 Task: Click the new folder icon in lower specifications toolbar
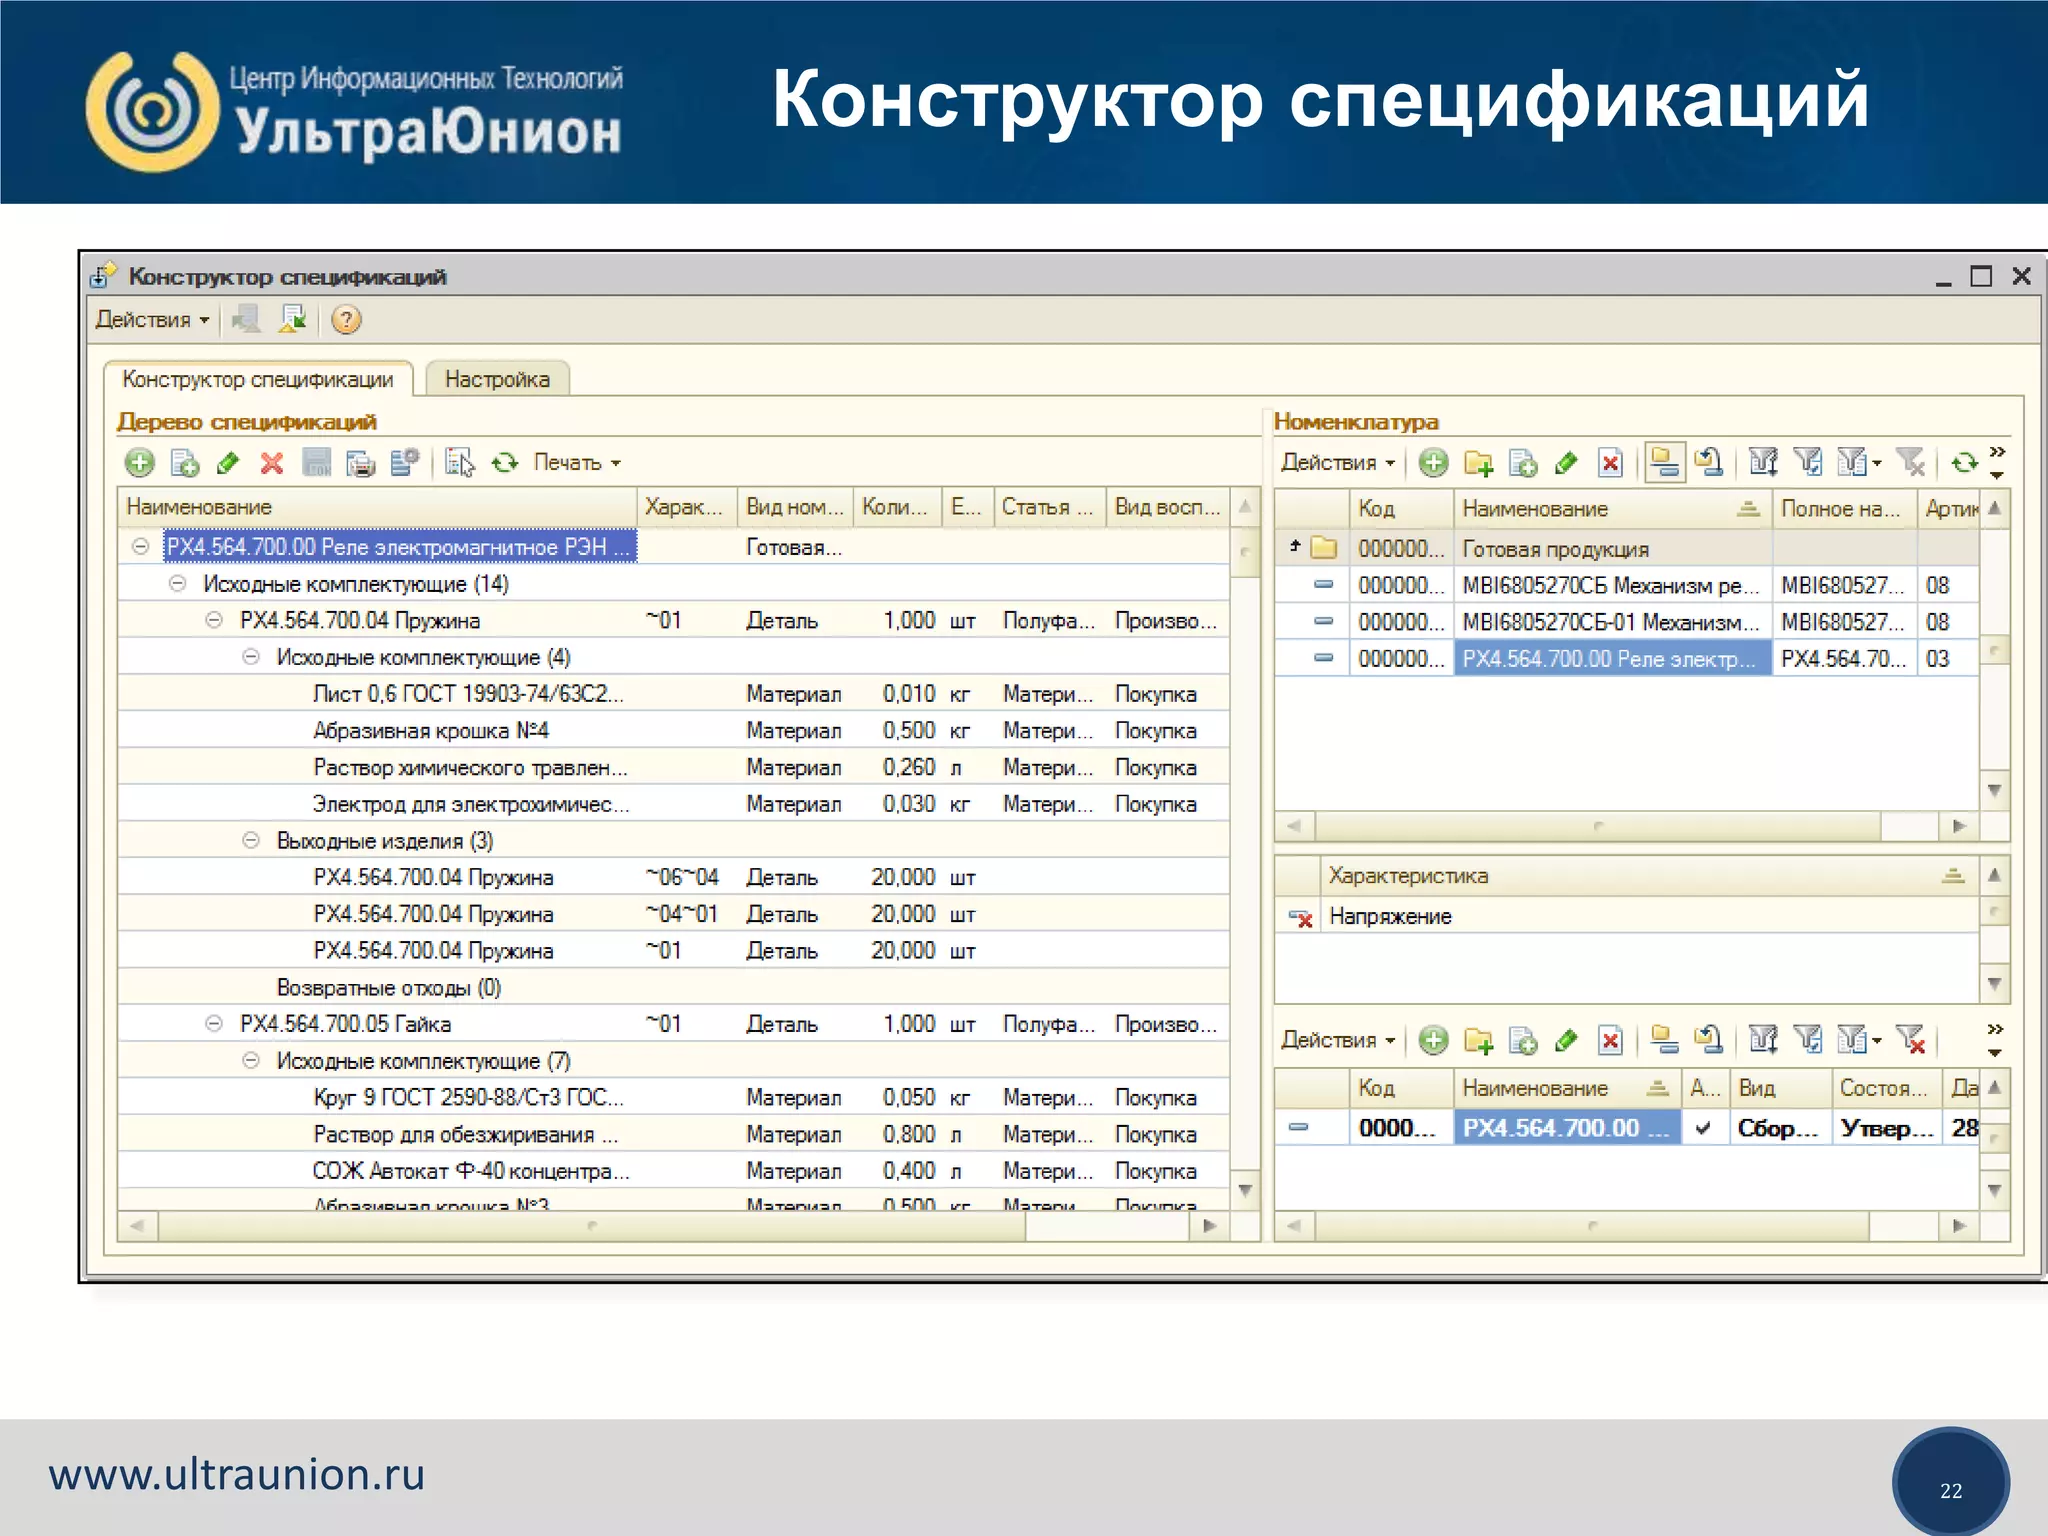tap(1478, 1041)
